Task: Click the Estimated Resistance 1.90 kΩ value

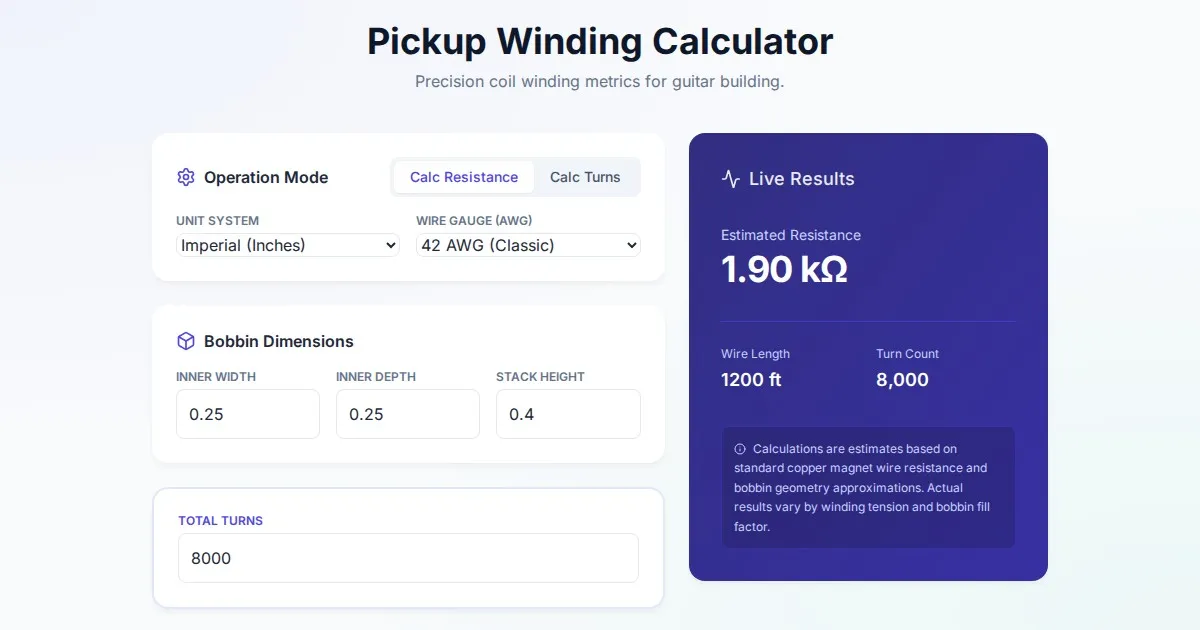Action: point(784,269)
